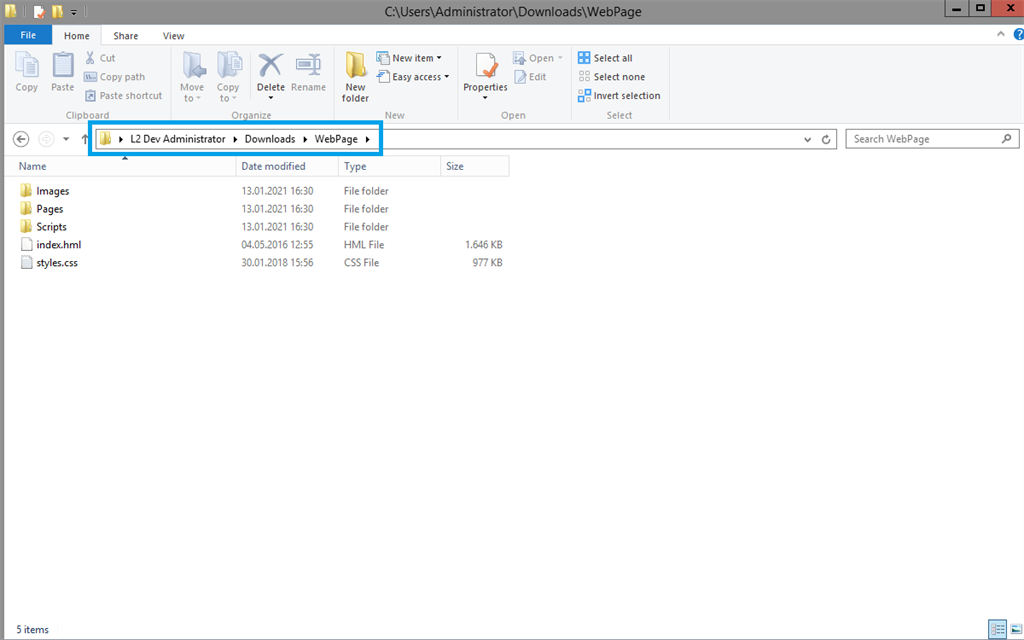Click the Up one level arrow
Screen dimensions: 1024x640
[84, 140]
